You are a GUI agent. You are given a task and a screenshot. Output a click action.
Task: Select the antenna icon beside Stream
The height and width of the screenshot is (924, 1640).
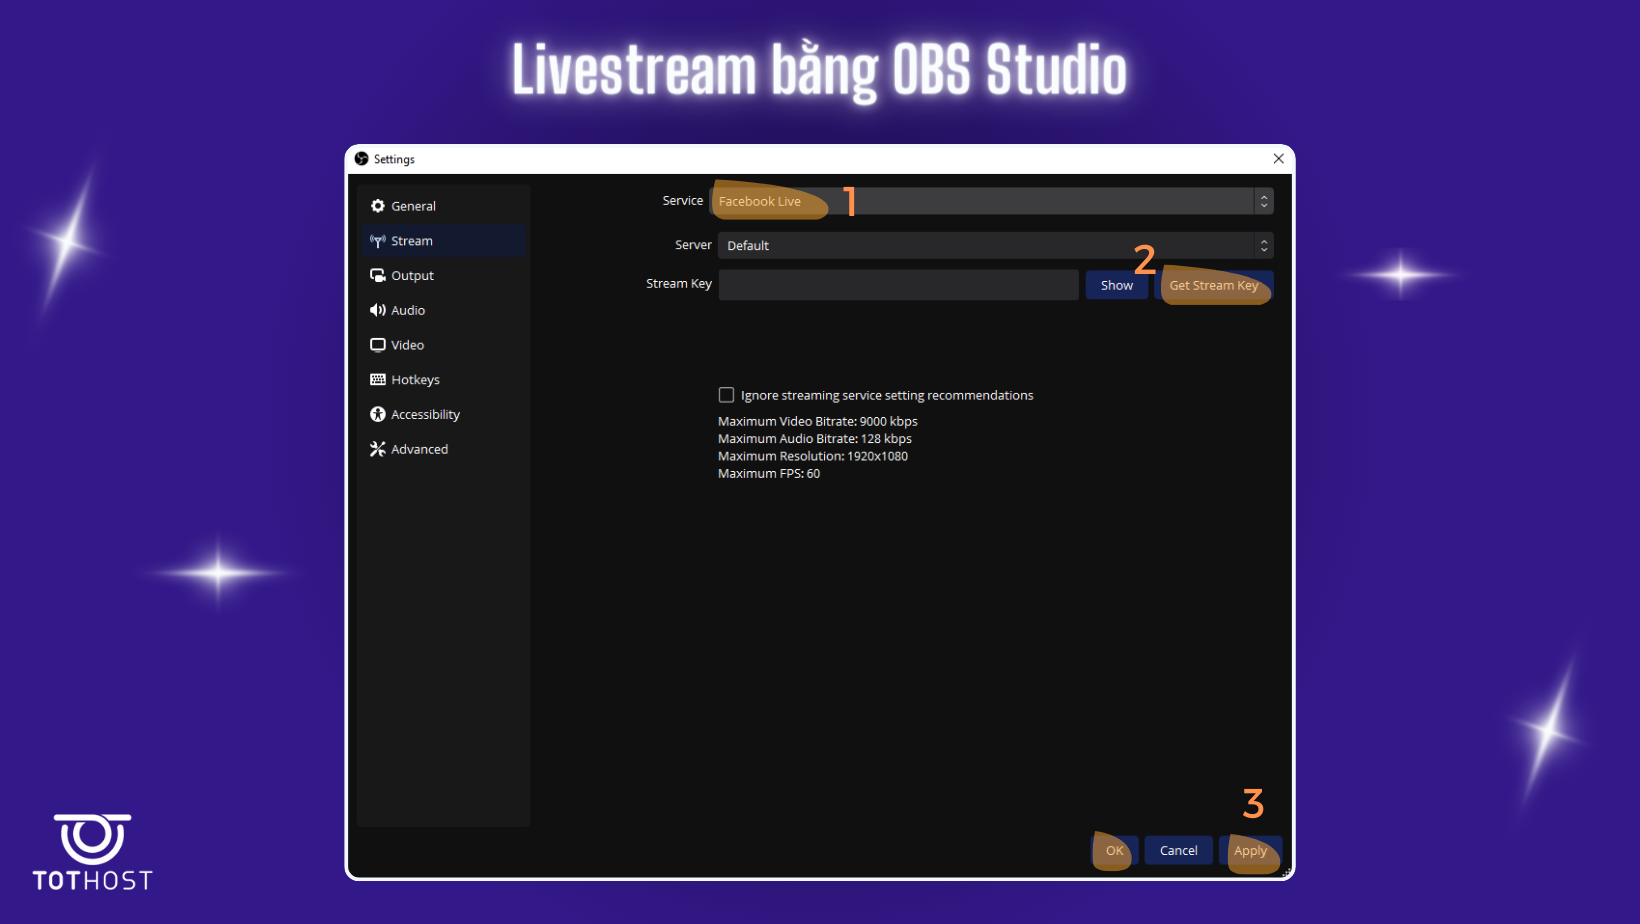click(x=378, y=240)
